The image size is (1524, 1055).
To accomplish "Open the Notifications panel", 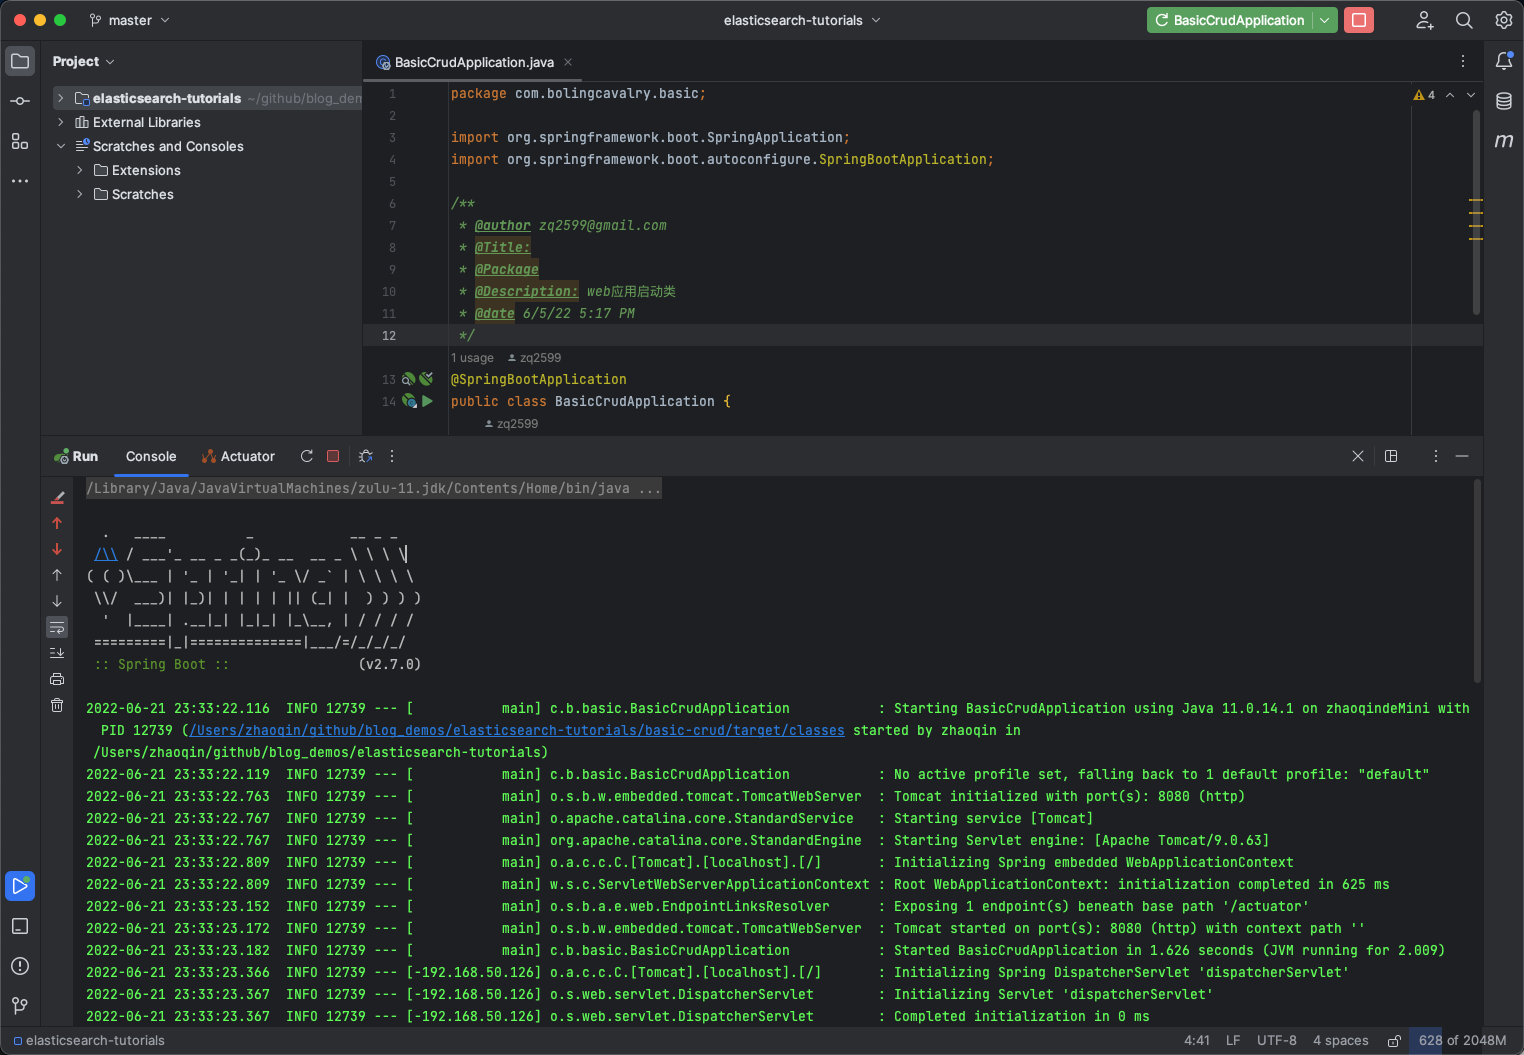I will click(1504, 61).
